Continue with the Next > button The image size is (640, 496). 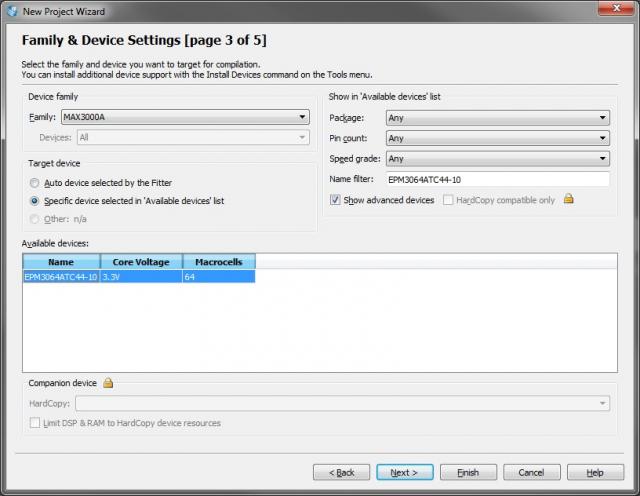pyautogui.click(x=404, y=472)
